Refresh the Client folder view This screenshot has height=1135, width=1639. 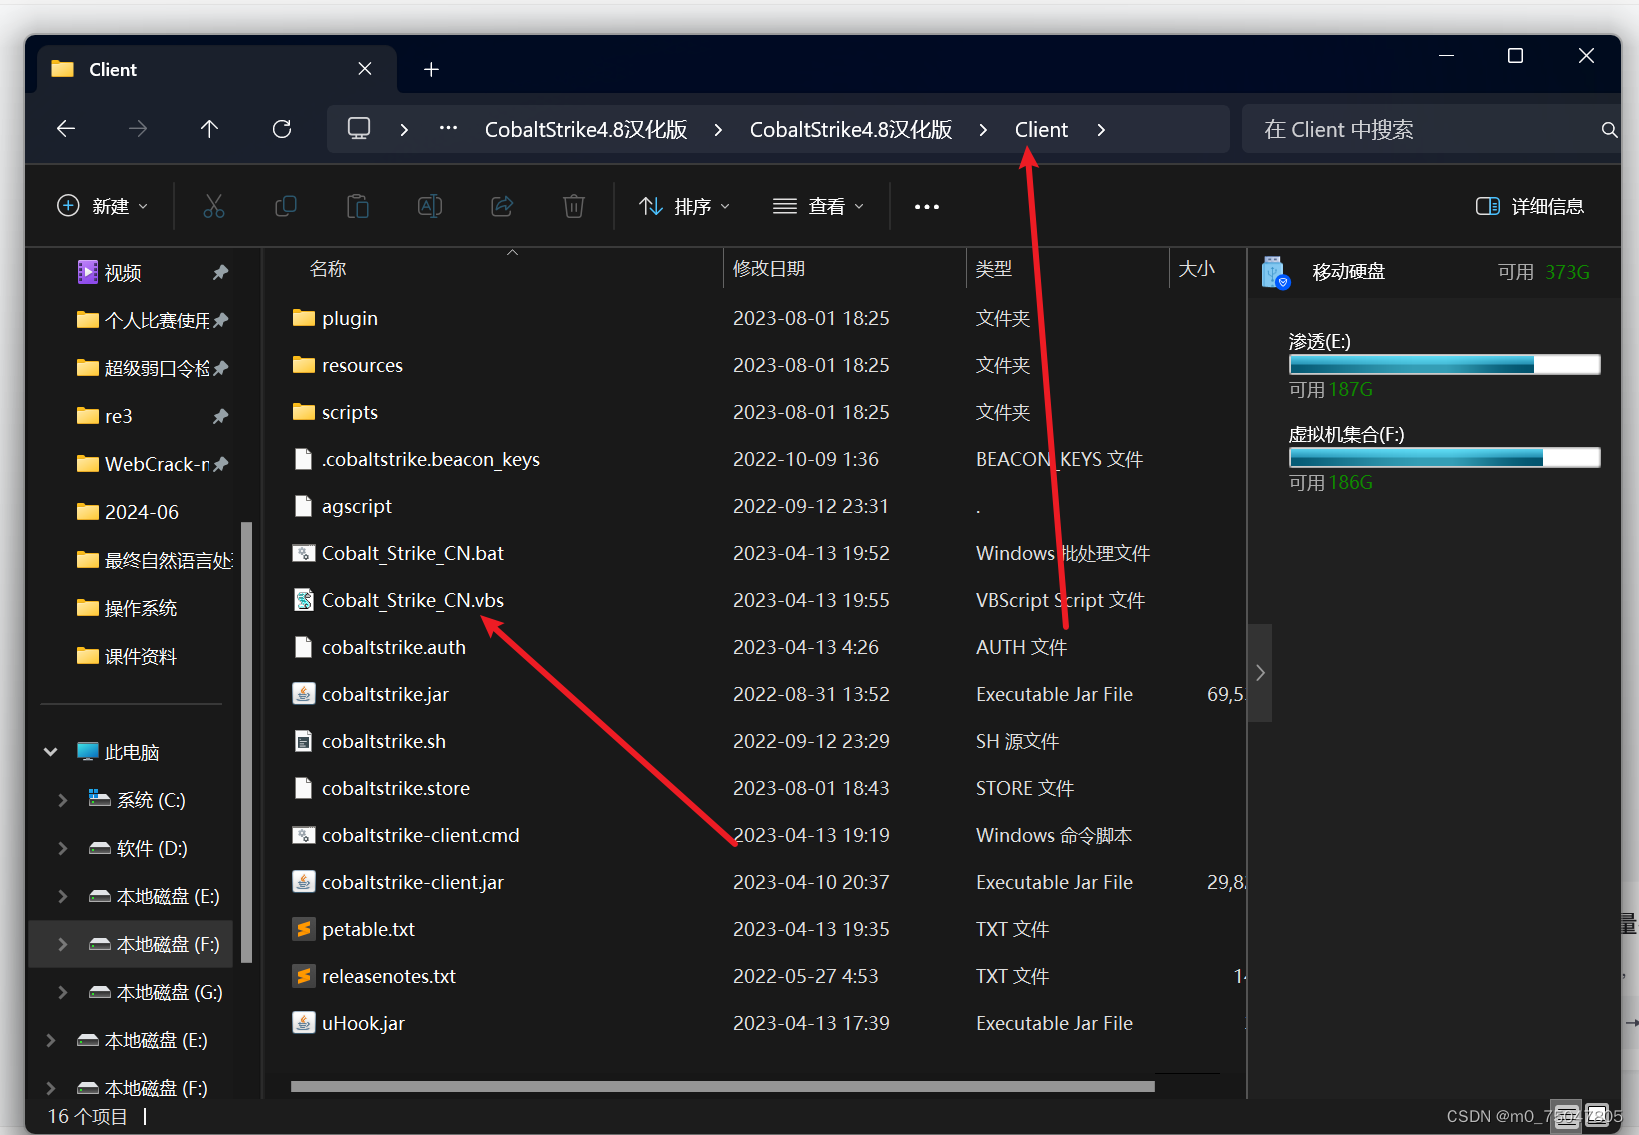pos(282,129)
